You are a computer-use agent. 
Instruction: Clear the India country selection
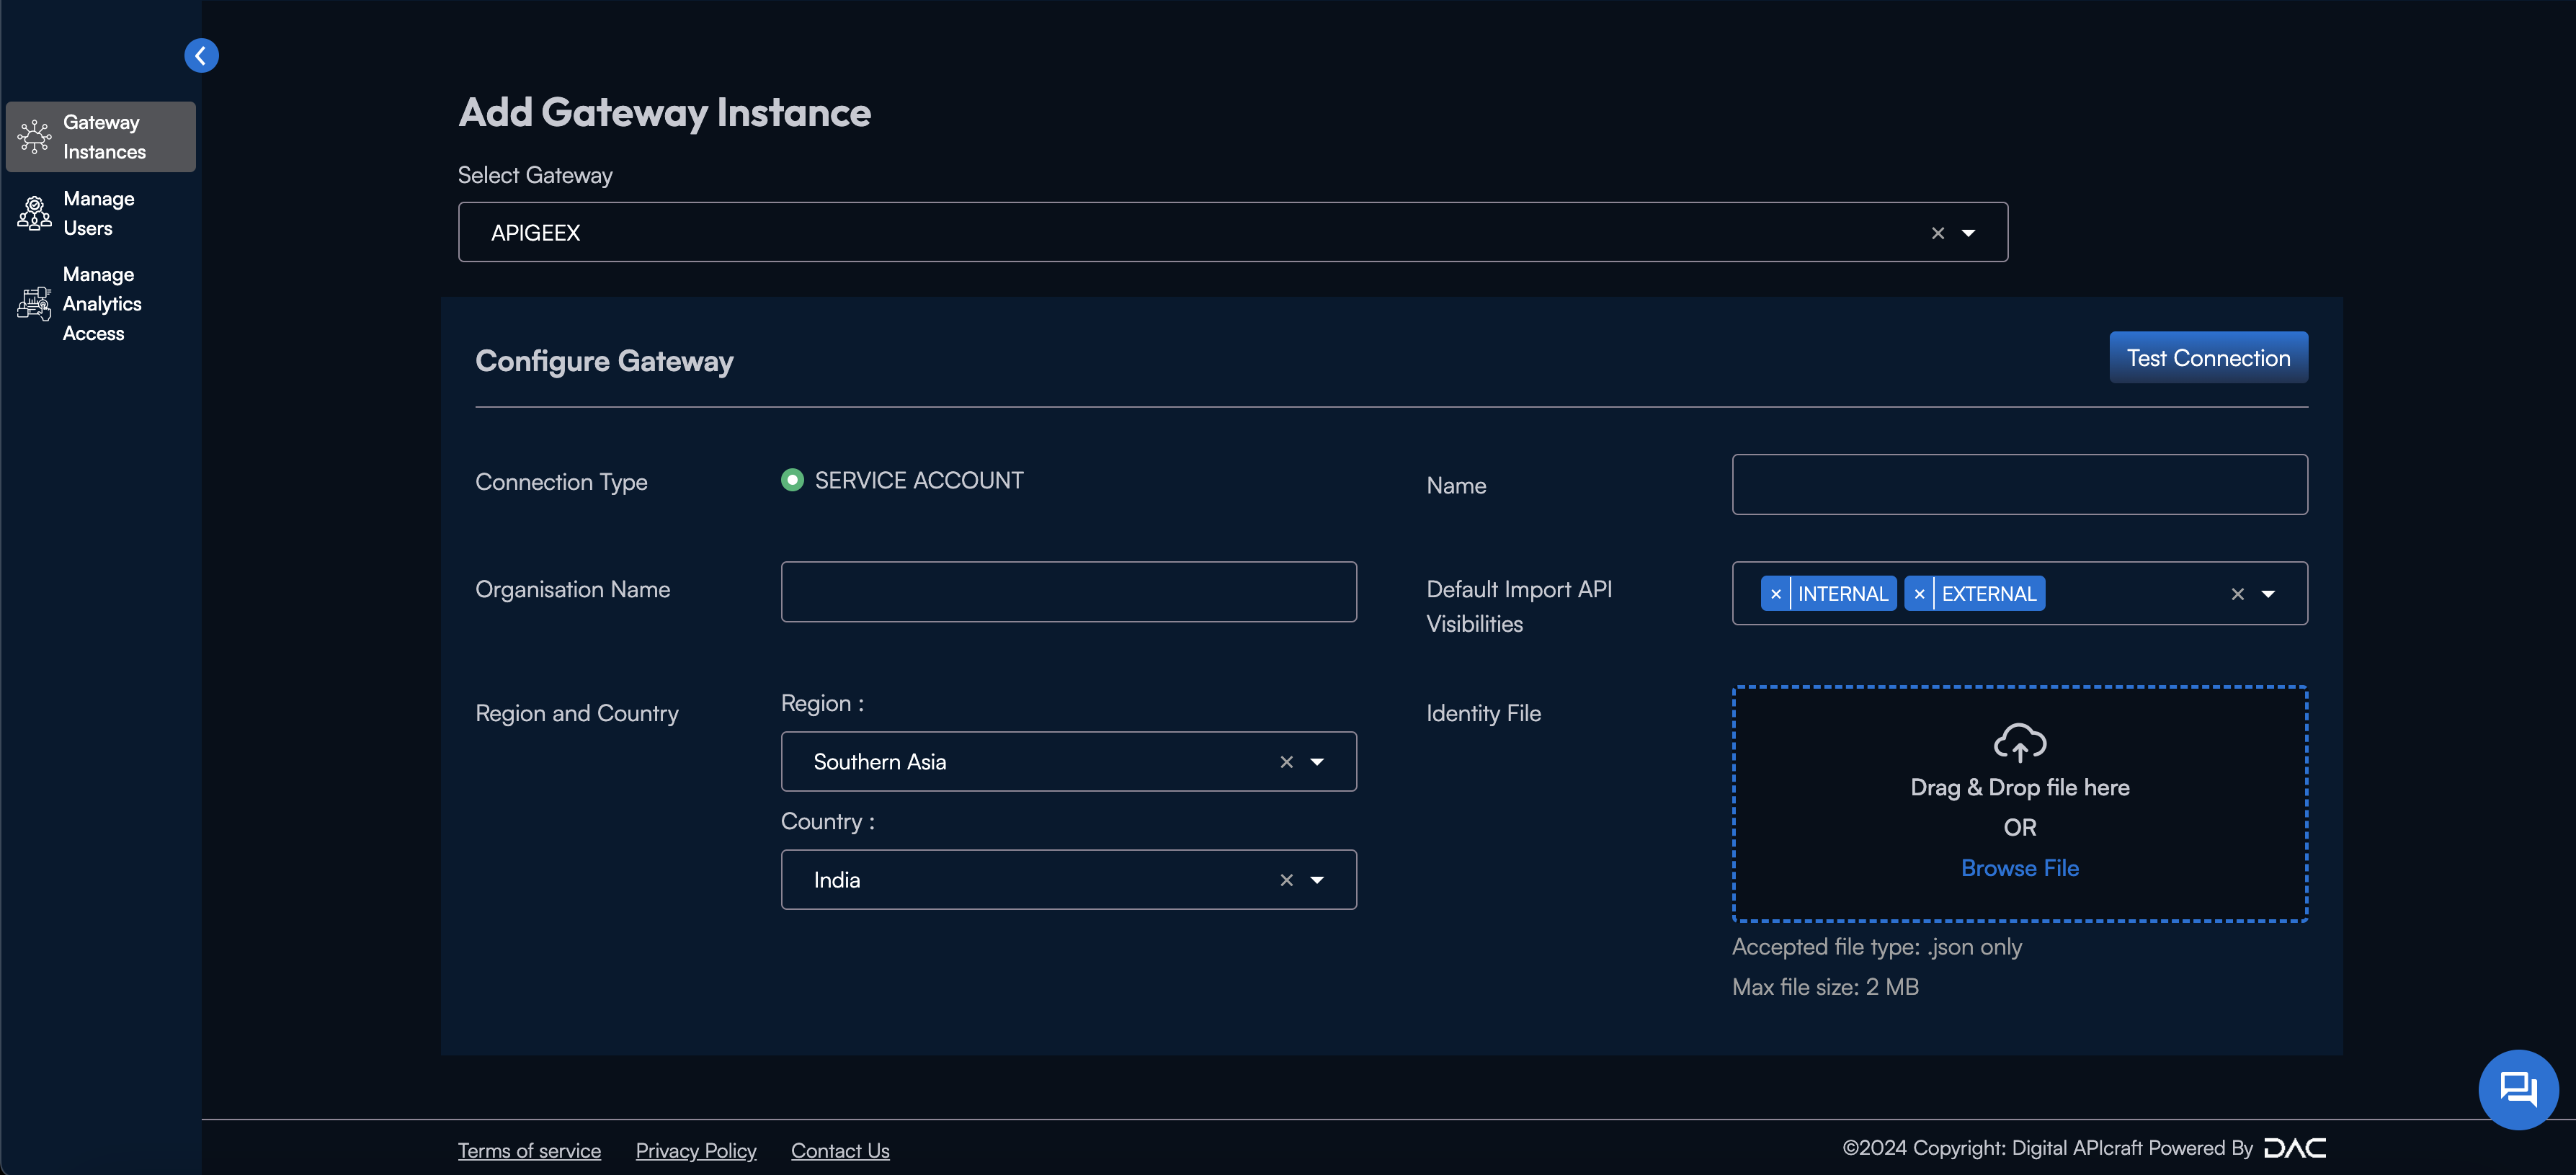(1287, 880)
